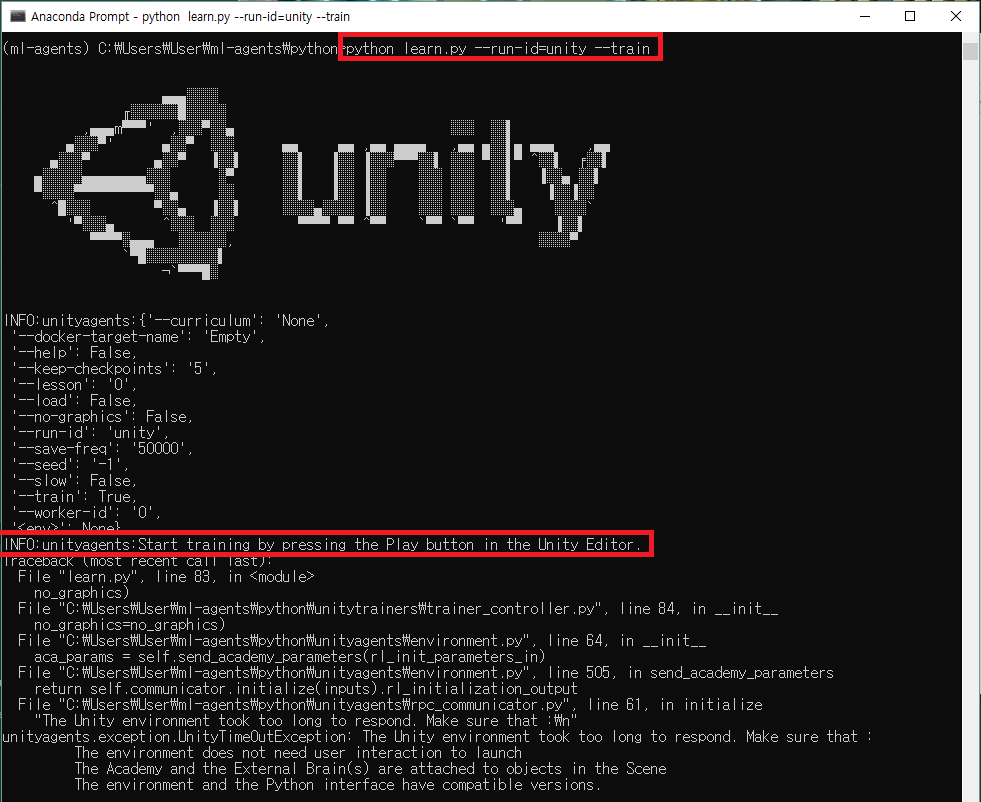Click the Anaconda Prompt title bar icon
This screenshot has width=981, height=802.
pos(17,16)
